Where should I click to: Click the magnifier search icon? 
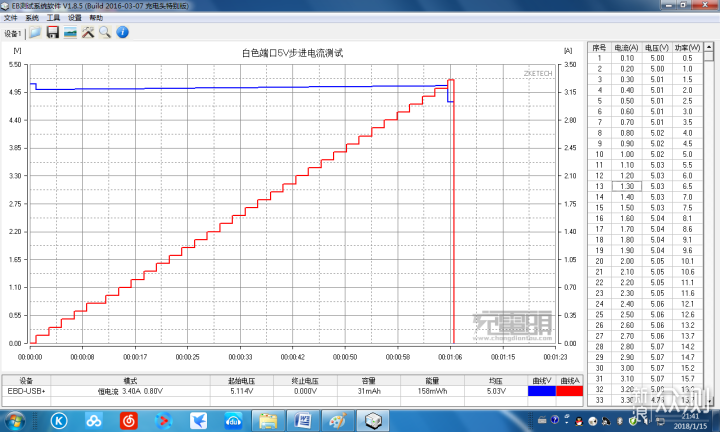point(104,32)
